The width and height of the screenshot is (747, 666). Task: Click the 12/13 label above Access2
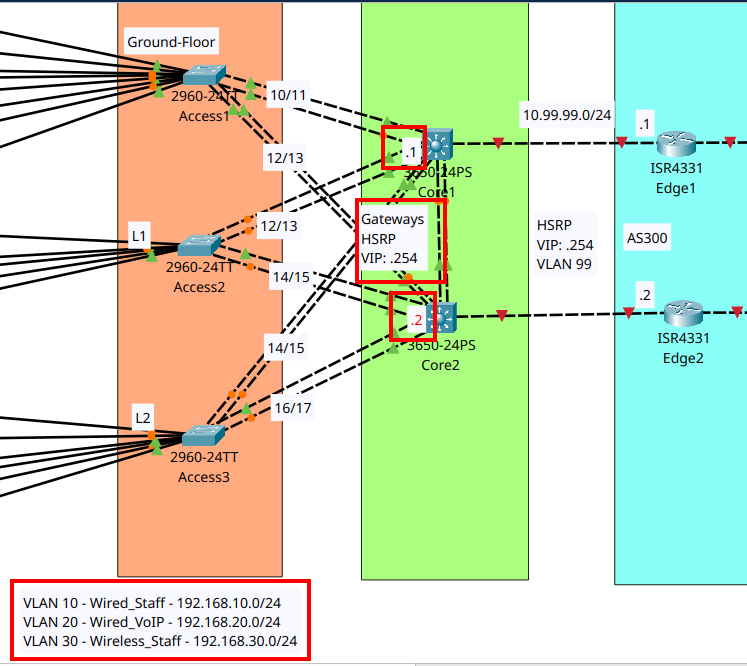point(279,225)
